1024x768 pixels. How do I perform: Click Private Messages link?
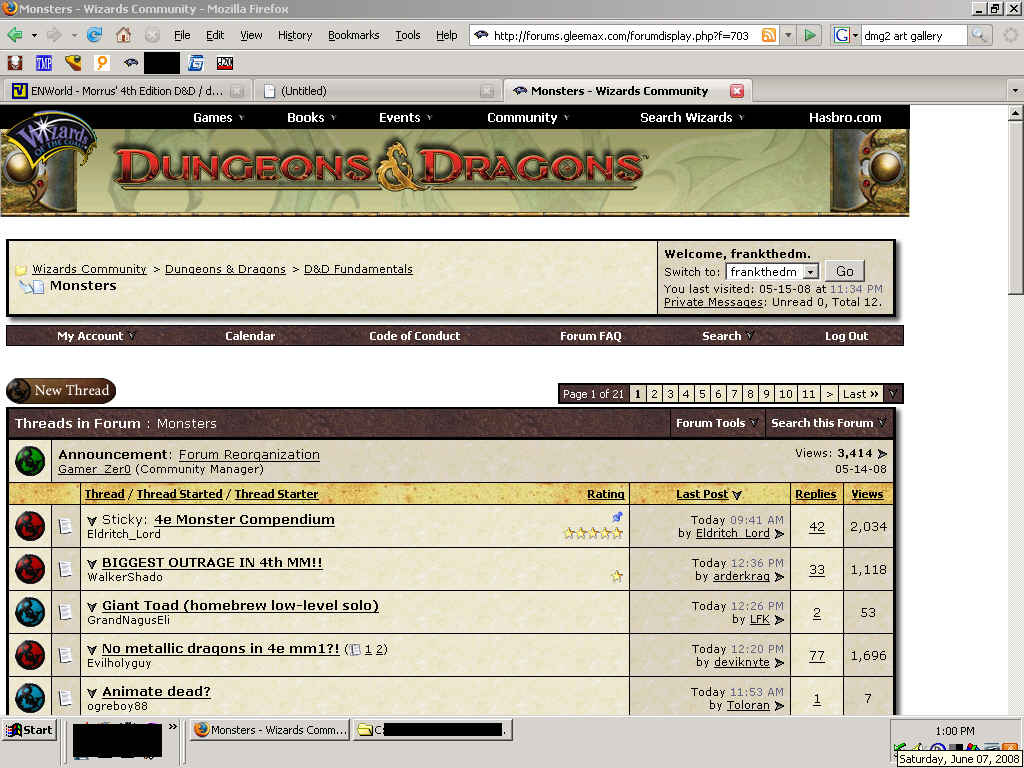tap(713, 302)
